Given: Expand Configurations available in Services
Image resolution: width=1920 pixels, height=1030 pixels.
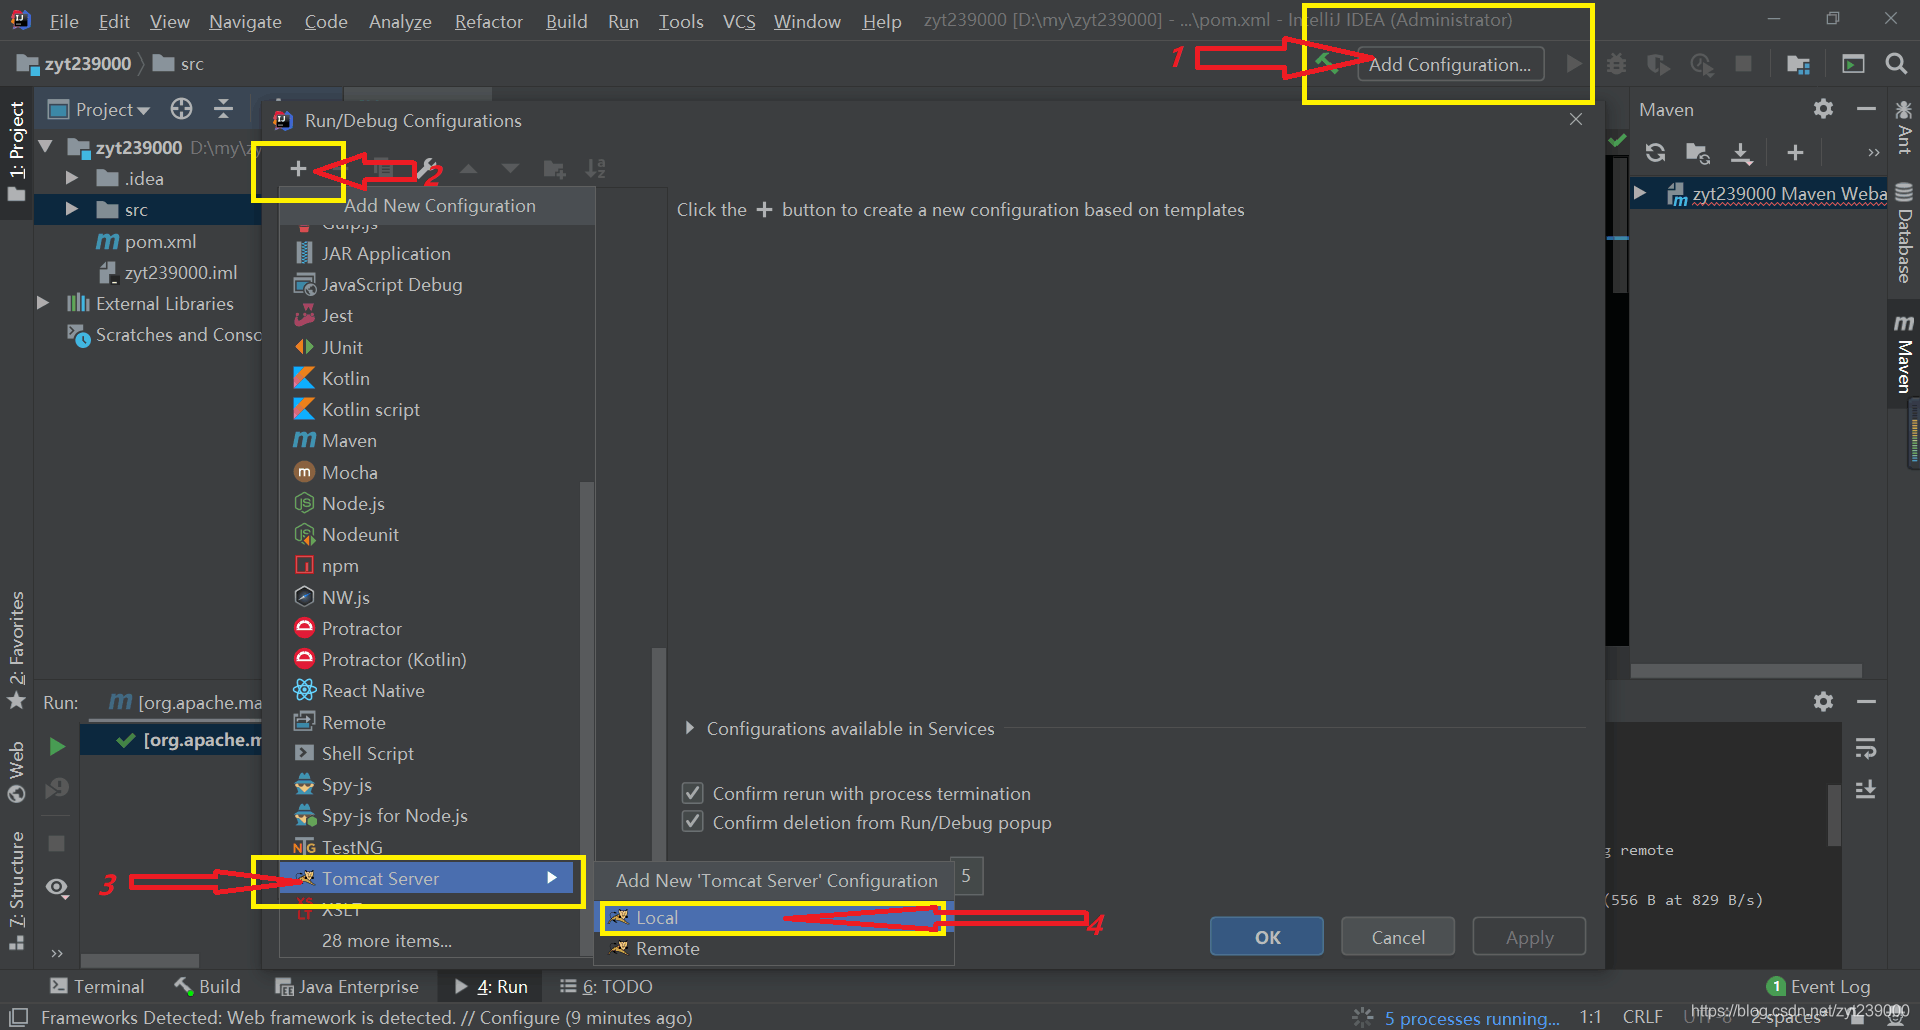Looking at the screenshot, I should (689, 728).
